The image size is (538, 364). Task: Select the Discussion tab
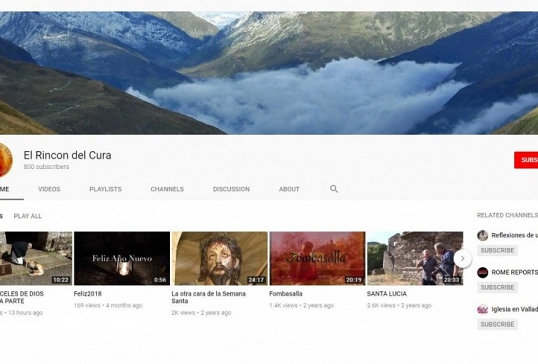pos(231,189)
